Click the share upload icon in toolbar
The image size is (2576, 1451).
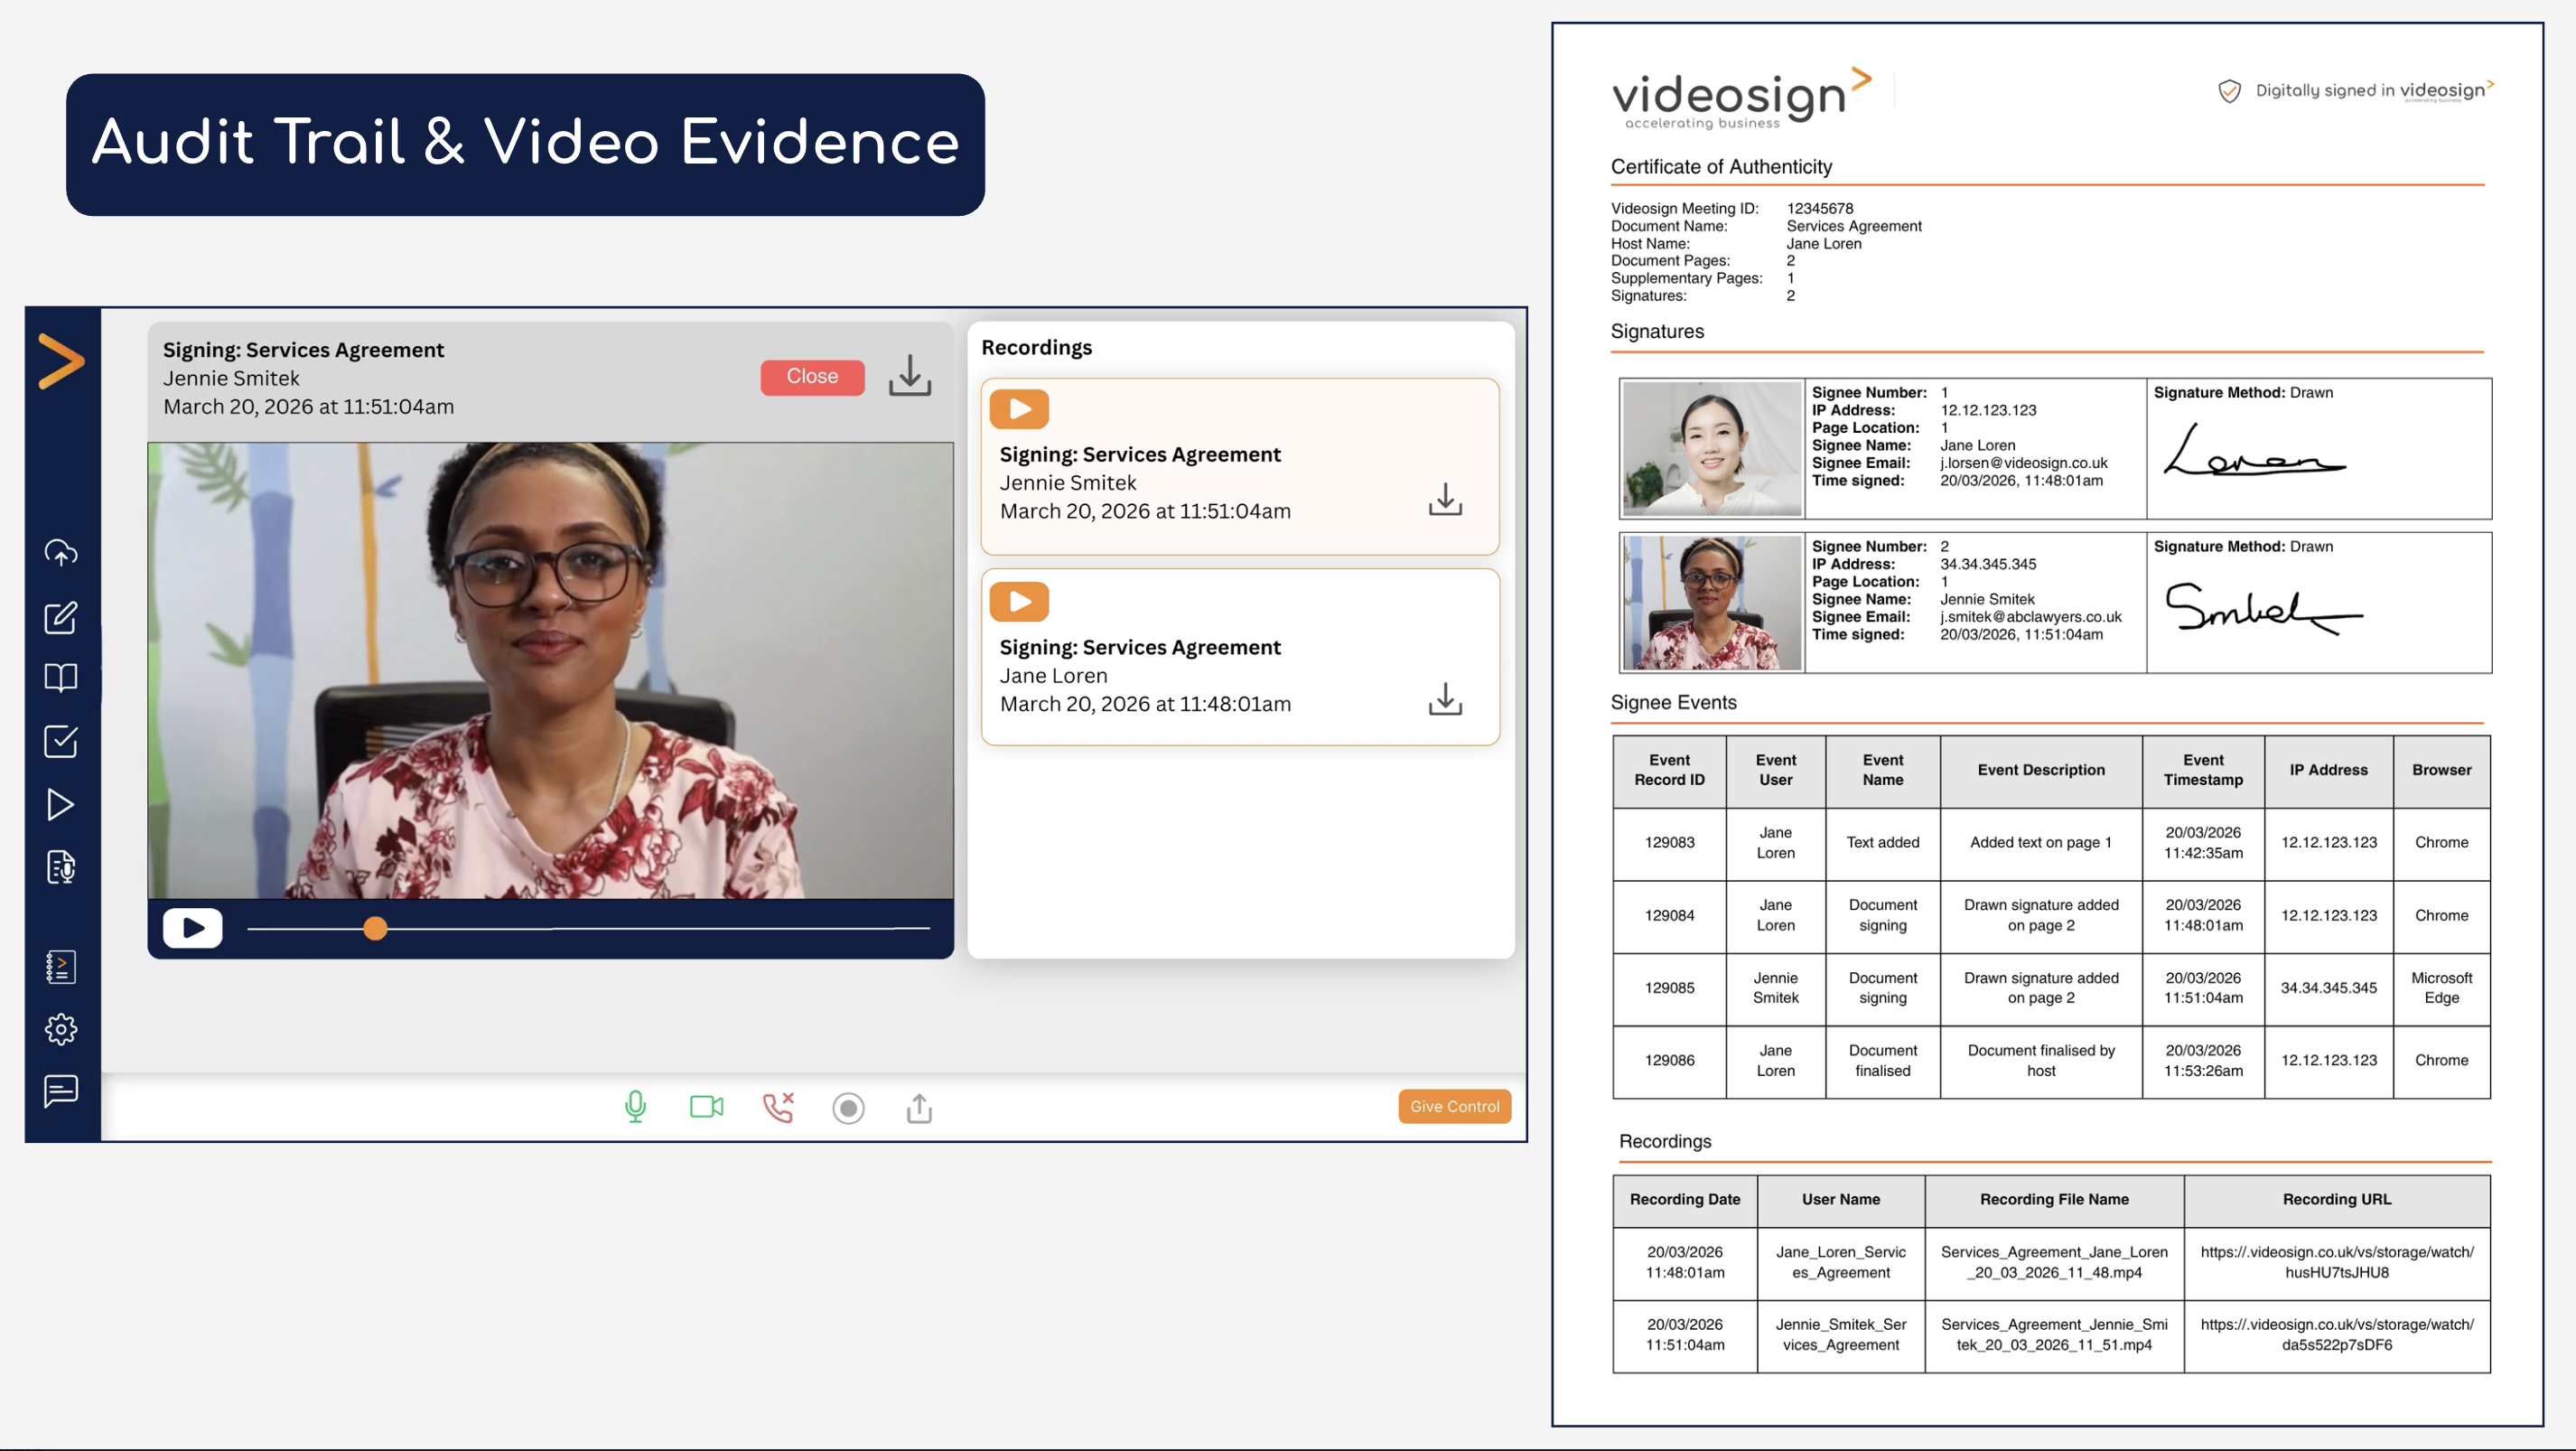919,1108
